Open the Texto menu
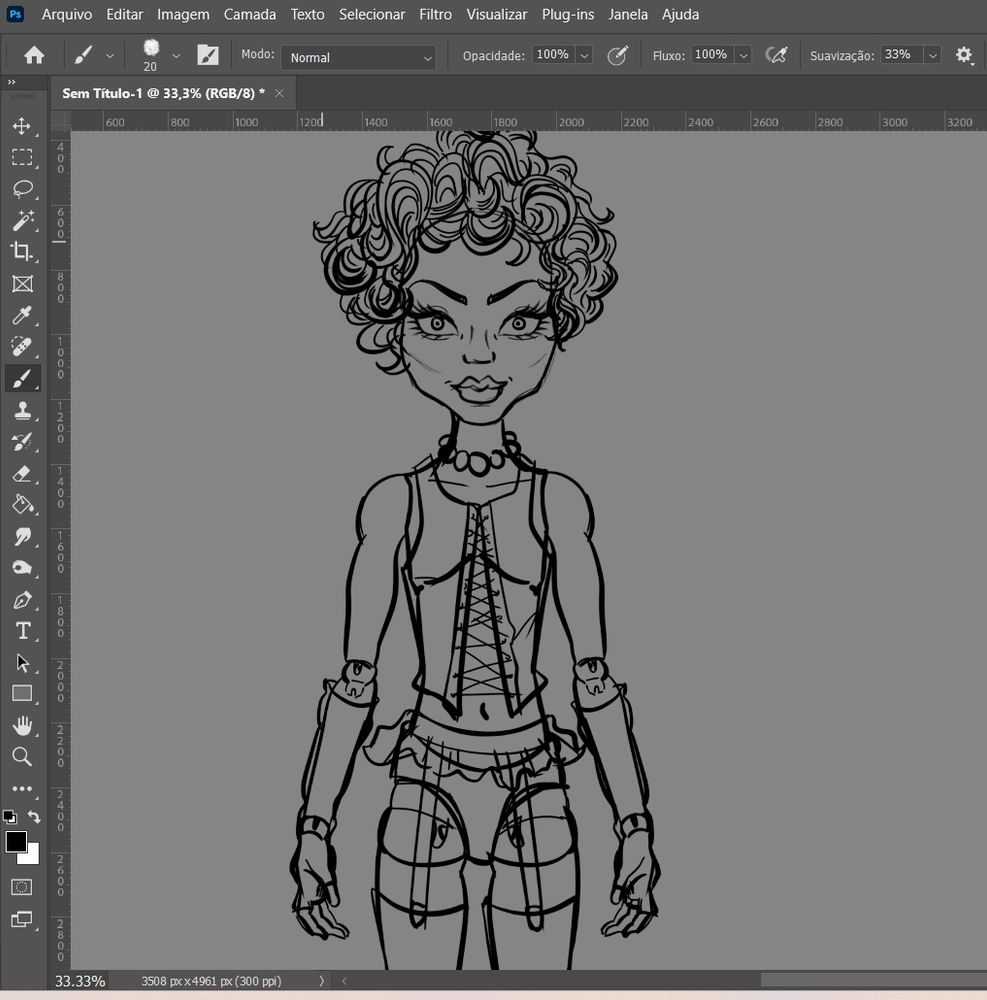 (307, 14)
